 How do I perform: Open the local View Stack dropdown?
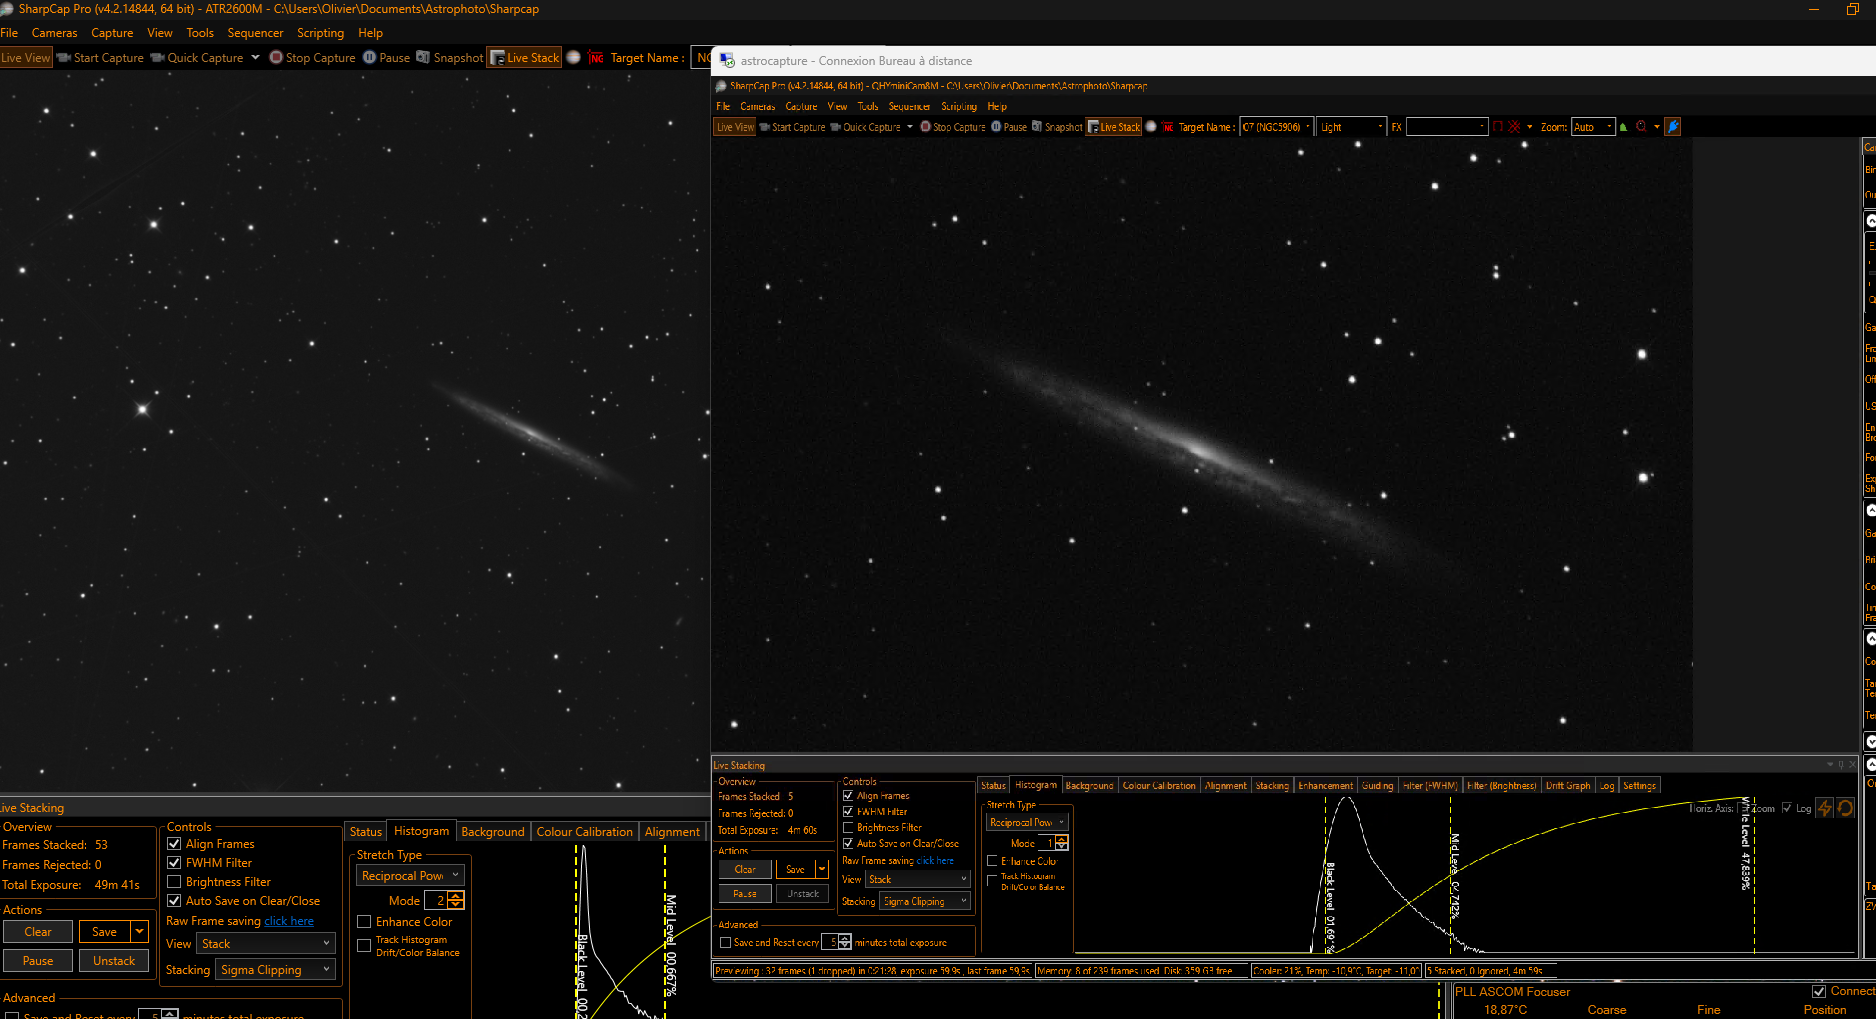pyautogui.click(x=265, y=944)
